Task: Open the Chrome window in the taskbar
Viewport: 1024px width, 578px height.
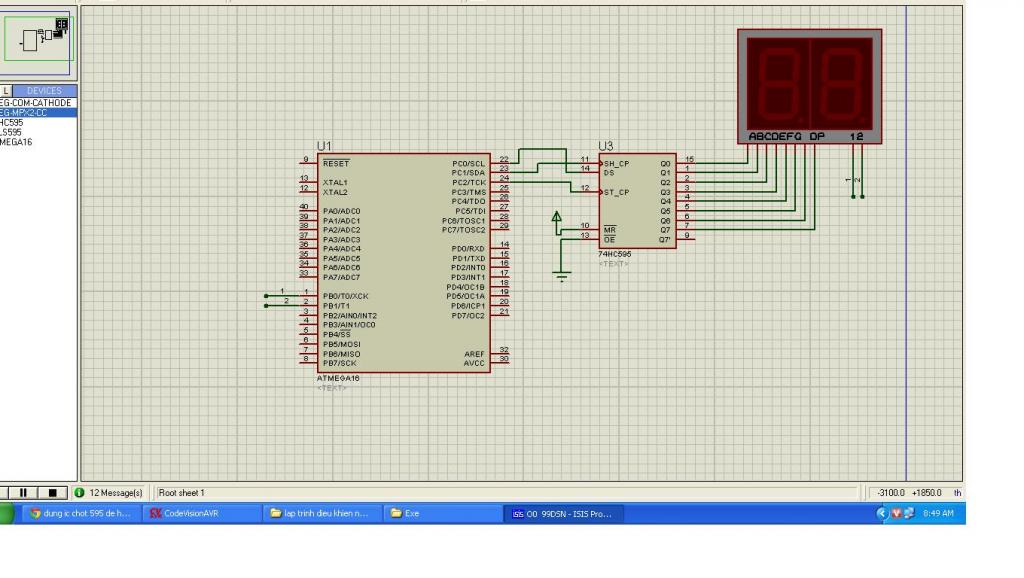Action: [x=79, y=514]
